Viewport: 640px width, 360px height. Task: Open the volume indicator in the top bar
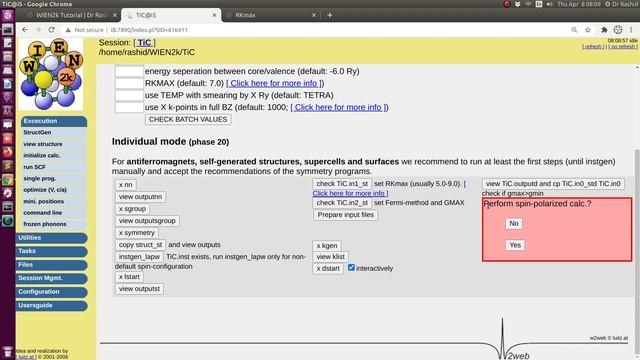point(549,4)
